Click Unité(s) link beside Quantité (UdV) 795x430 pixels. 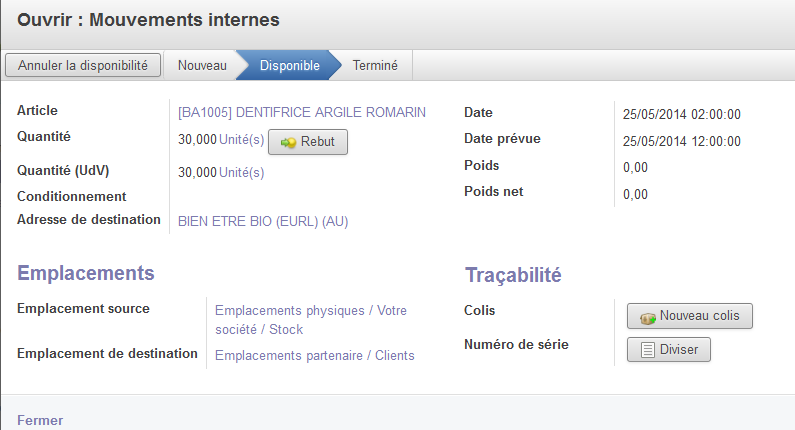pos(241,173)
